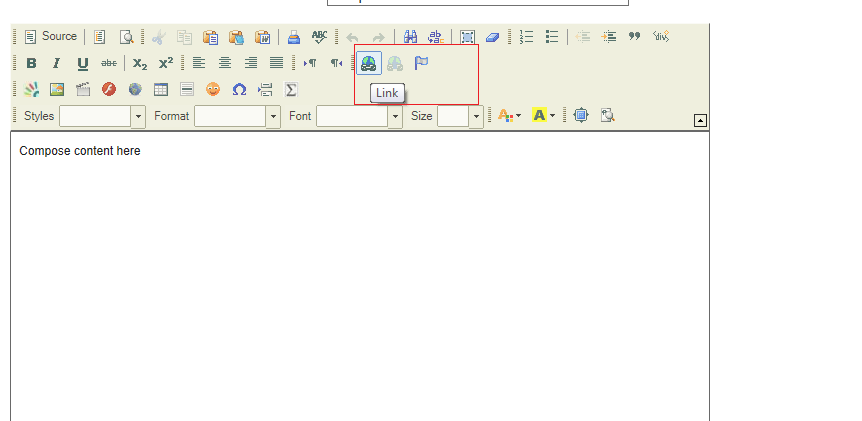Open the smiley emoticon picker

(x=213, y=89)
